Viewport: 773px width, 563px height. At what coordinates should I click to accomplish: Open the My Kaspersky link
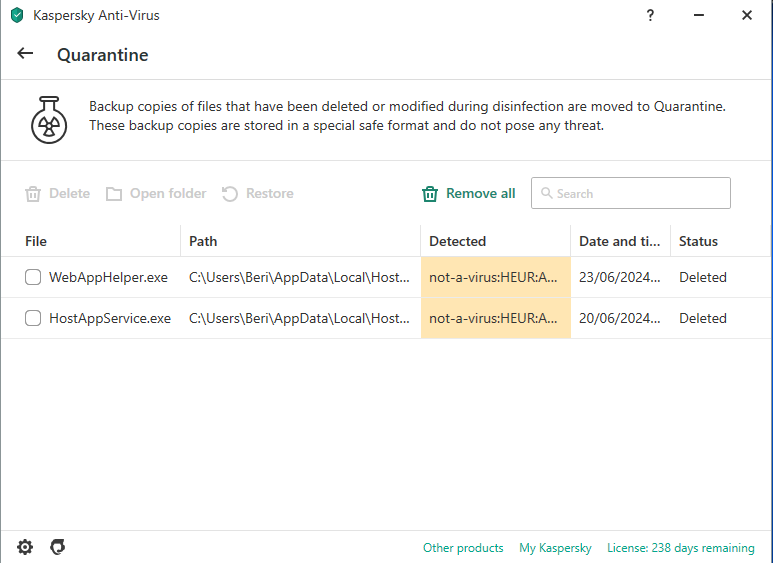click(555, 548)
